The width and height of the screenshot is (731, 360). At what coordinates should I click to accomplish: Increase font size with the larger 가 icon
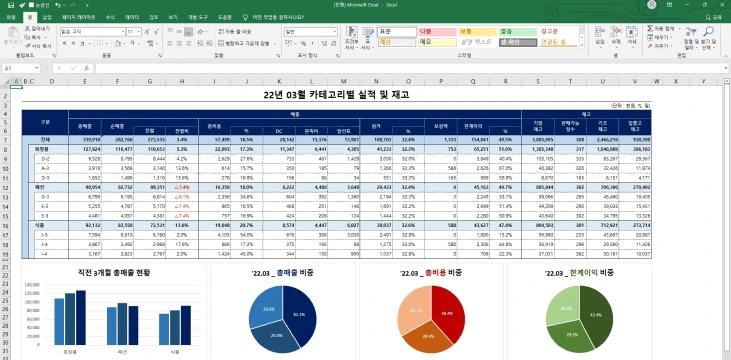(147, 32)
